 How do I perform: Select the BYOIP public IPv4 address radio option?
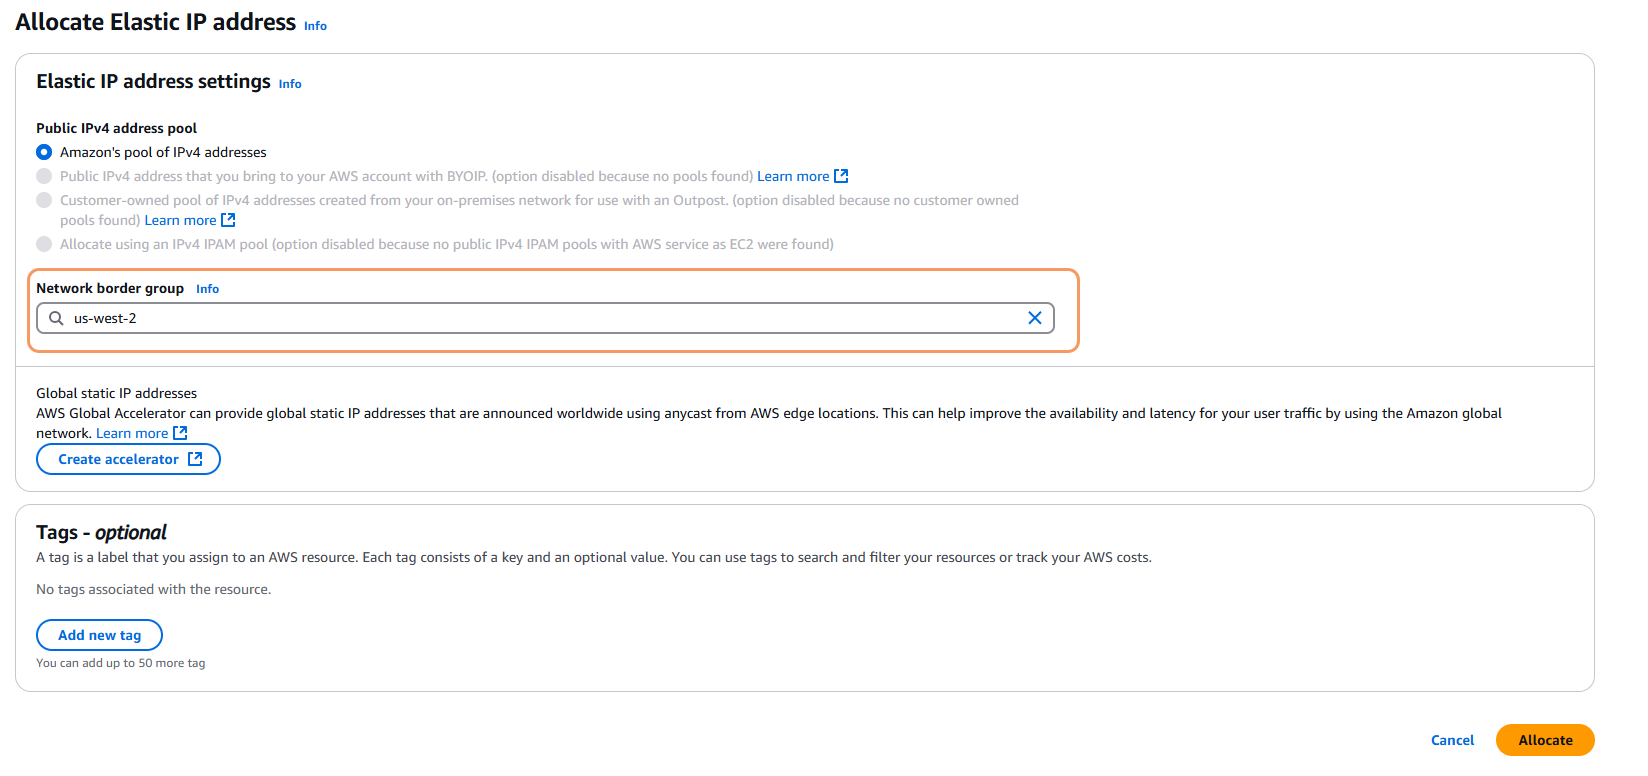[44, 176]
